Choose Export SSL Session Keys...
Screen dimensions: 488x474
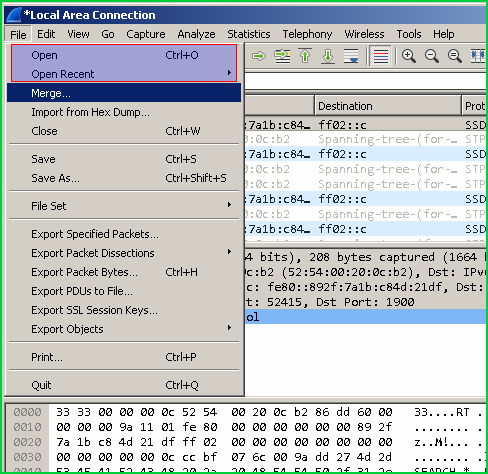(x=124, y=310)
